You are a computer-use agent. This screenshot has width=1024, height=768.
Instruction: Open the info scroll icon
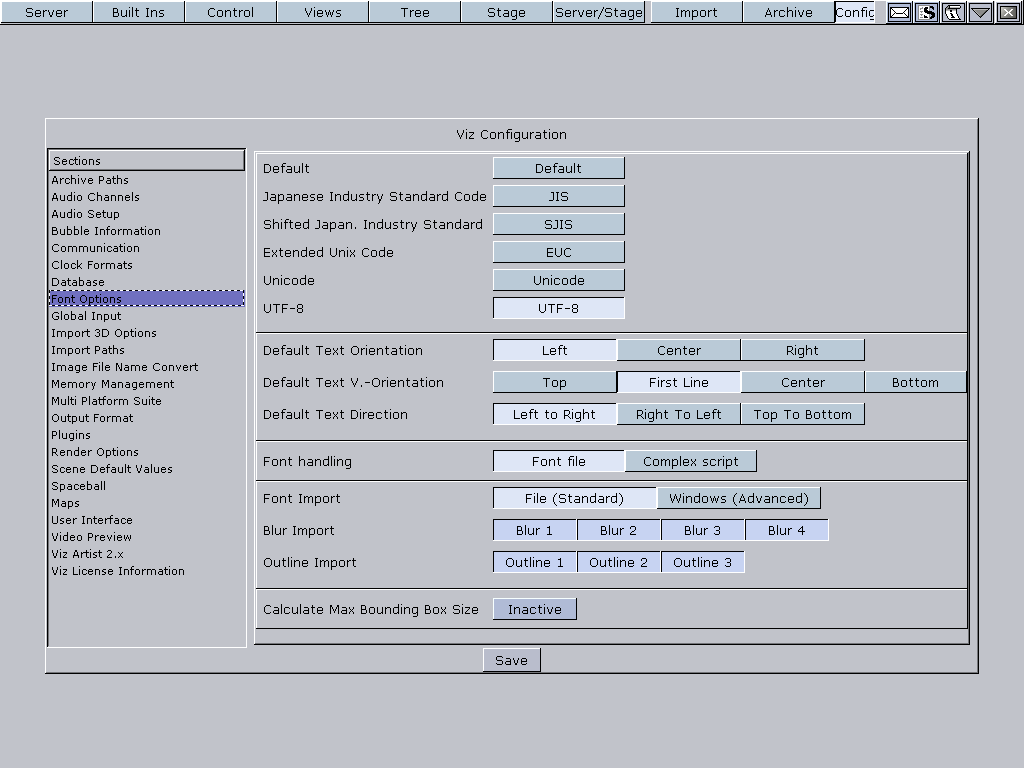[954, 12]
